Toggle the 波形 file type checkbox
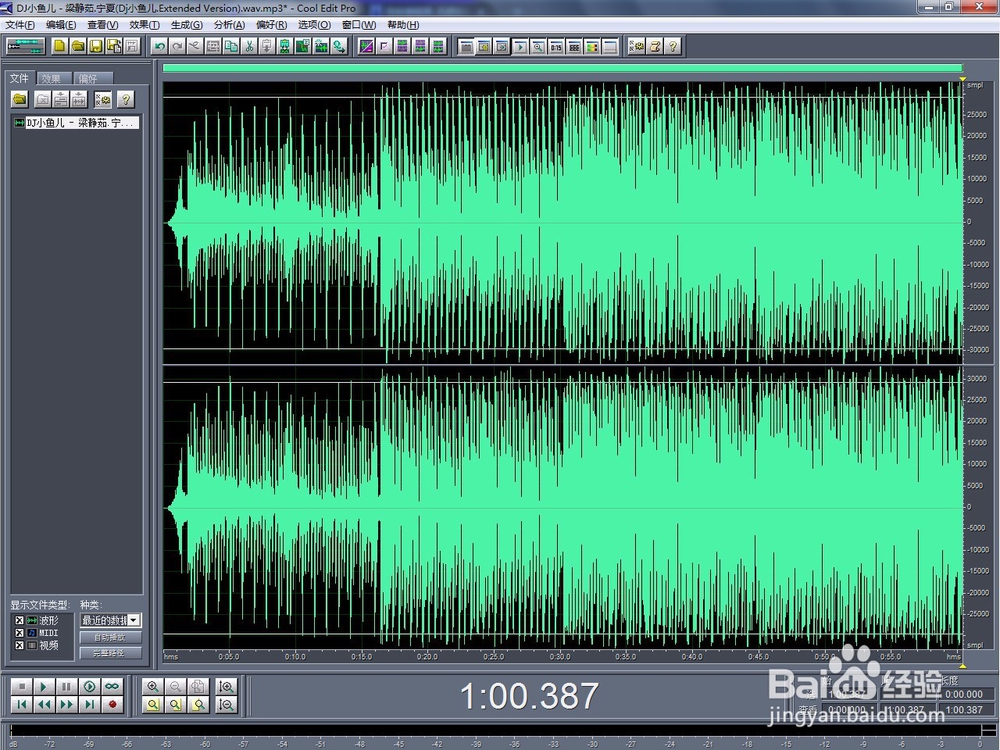The height and width of the screenshot is (750, 1000). (19, 621)
